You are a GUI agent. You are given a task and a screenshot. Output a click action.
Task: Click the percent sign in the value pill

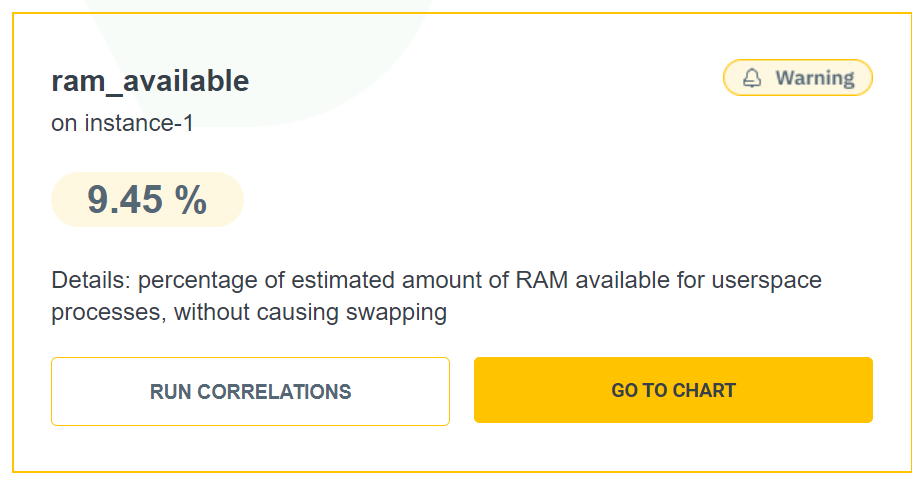(191, 200)
